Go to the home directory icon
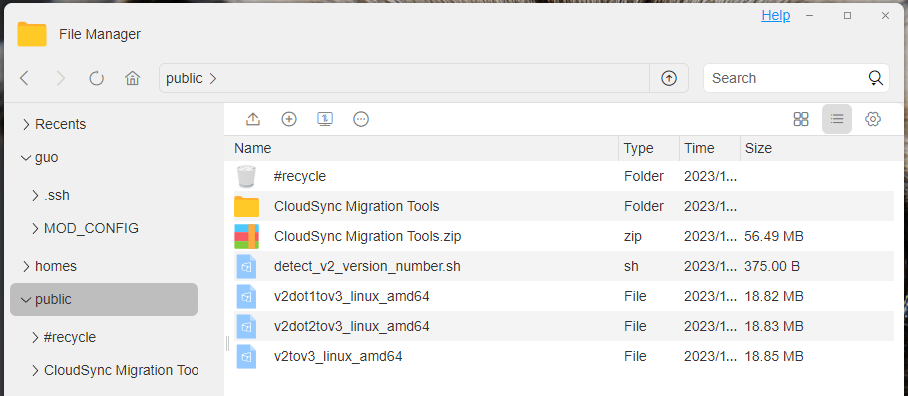This screenshot has height=396, width=908. tap(133, 78)
